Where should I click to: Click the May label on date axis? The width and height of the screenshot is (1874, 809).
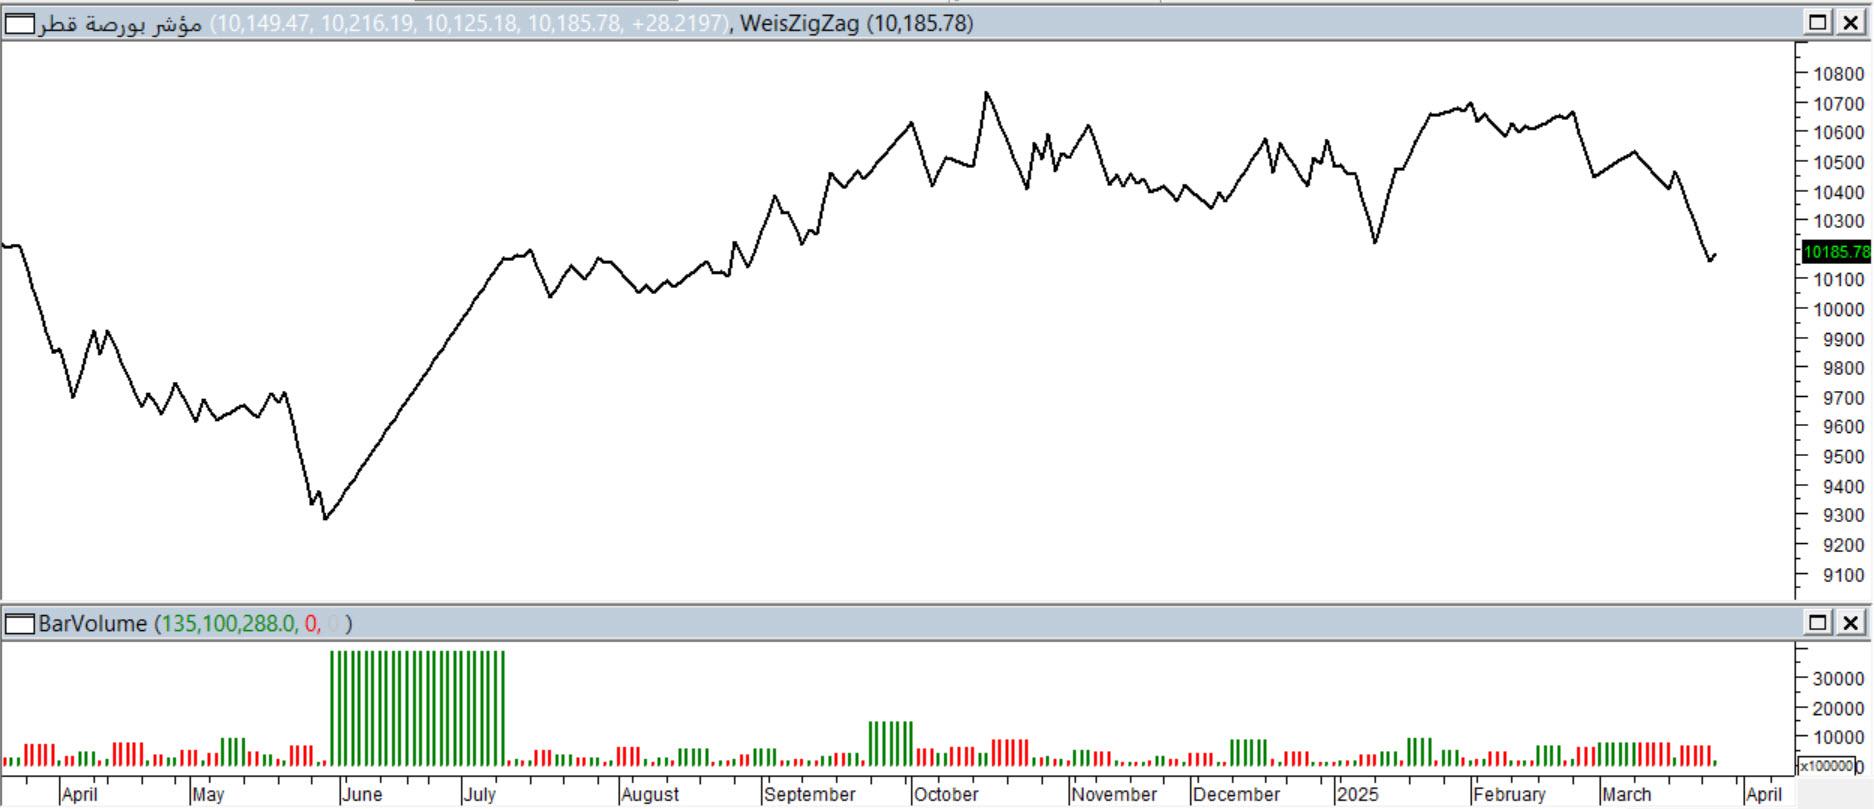(x=208, y=794)
